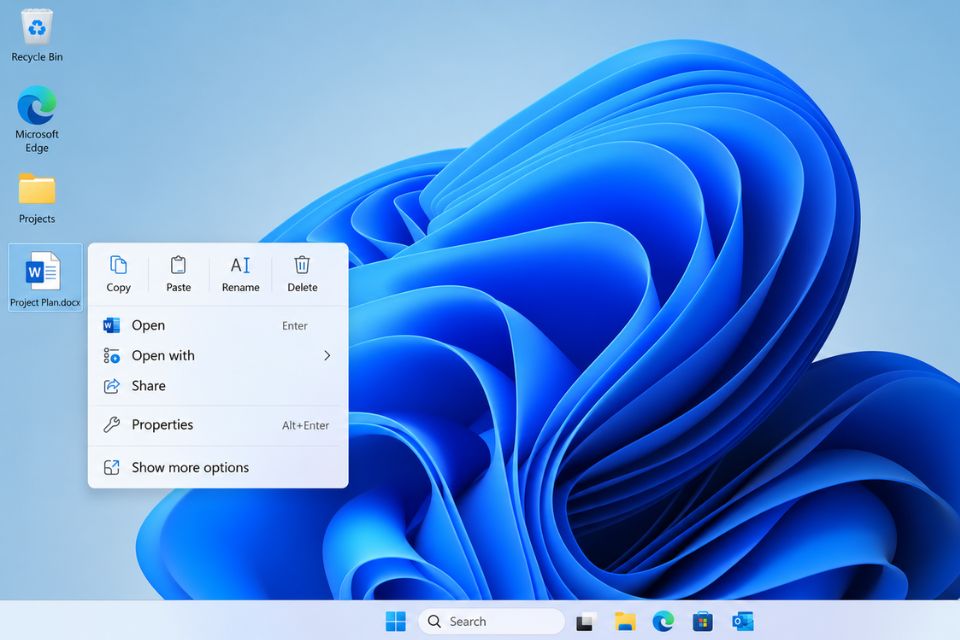Choose Open from the context menu
This screenshot has height=640, width=960.
[218, 325]
